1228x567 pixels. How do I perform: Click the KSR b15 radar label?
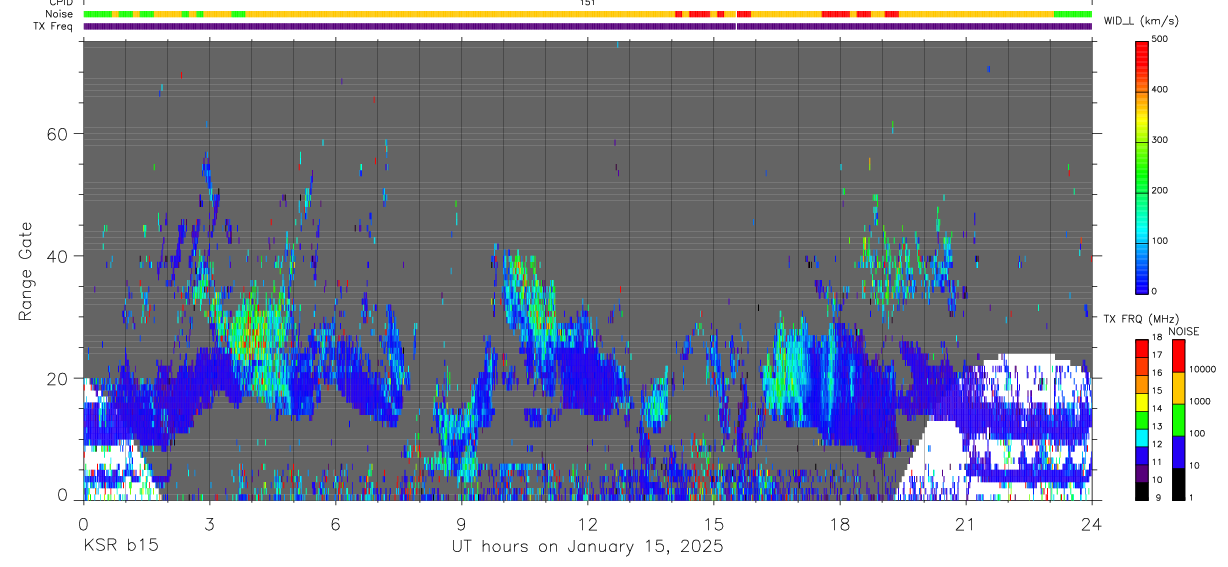(120, 547)
